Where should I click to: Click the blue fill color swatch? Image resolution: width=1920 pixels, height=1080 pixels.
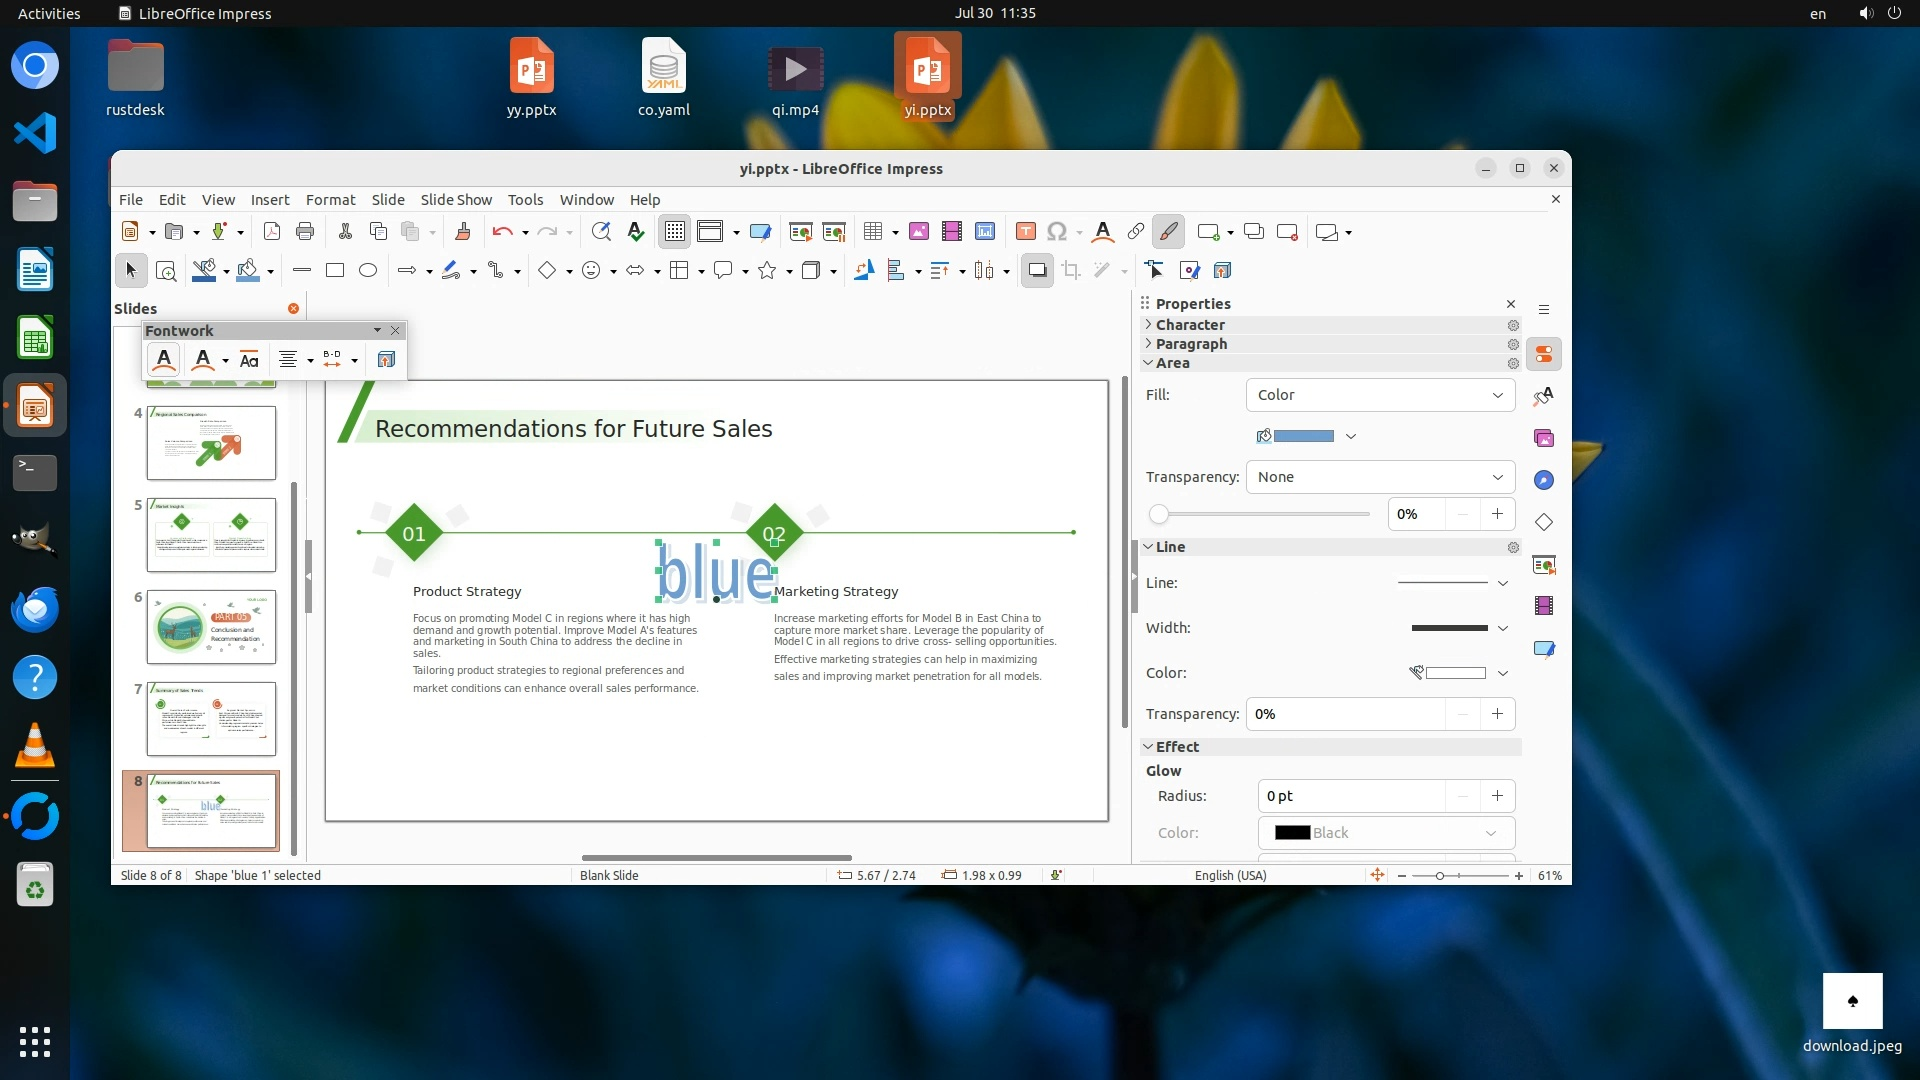[x=1303, y=436]
